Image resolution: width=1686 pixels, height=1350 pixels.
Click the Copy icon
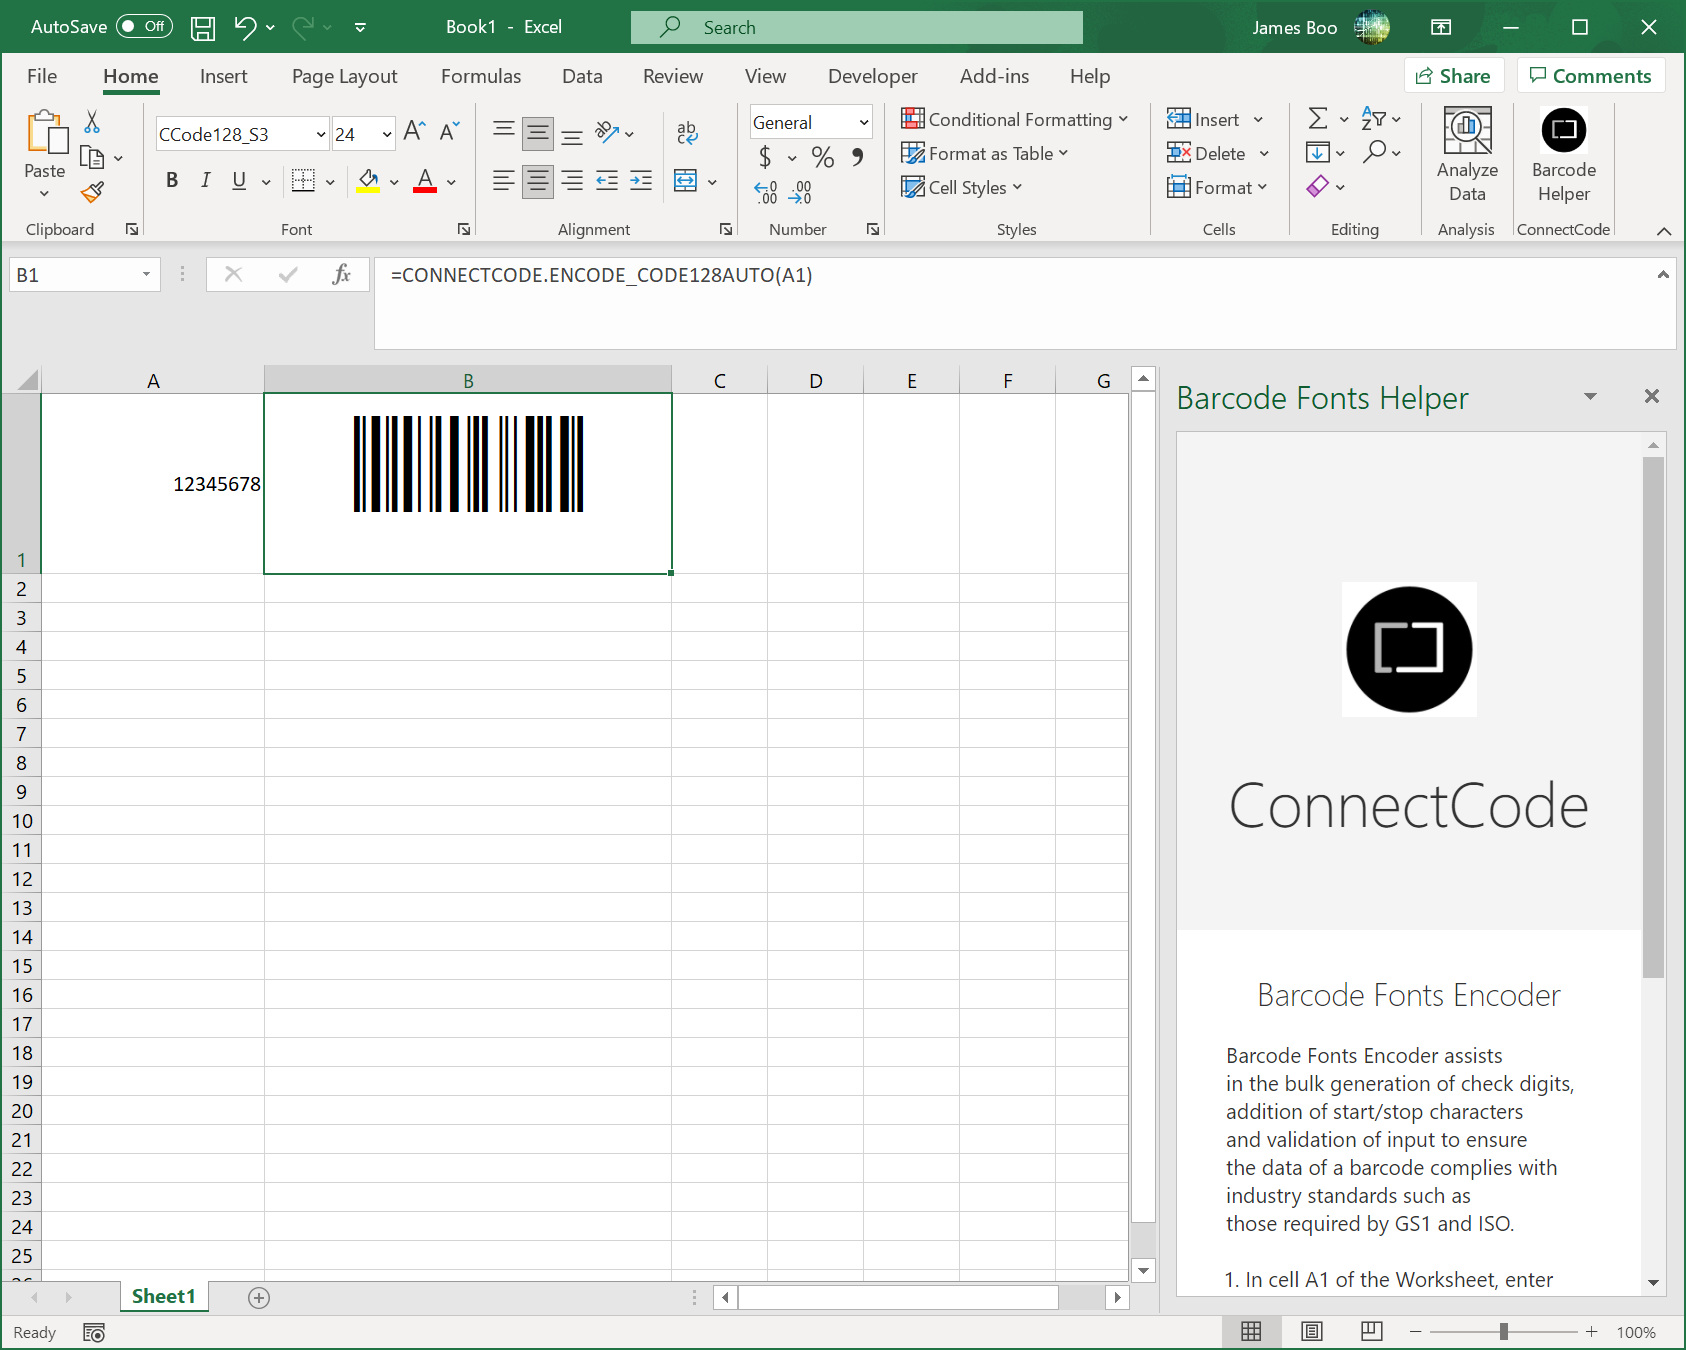coord(92,157)
